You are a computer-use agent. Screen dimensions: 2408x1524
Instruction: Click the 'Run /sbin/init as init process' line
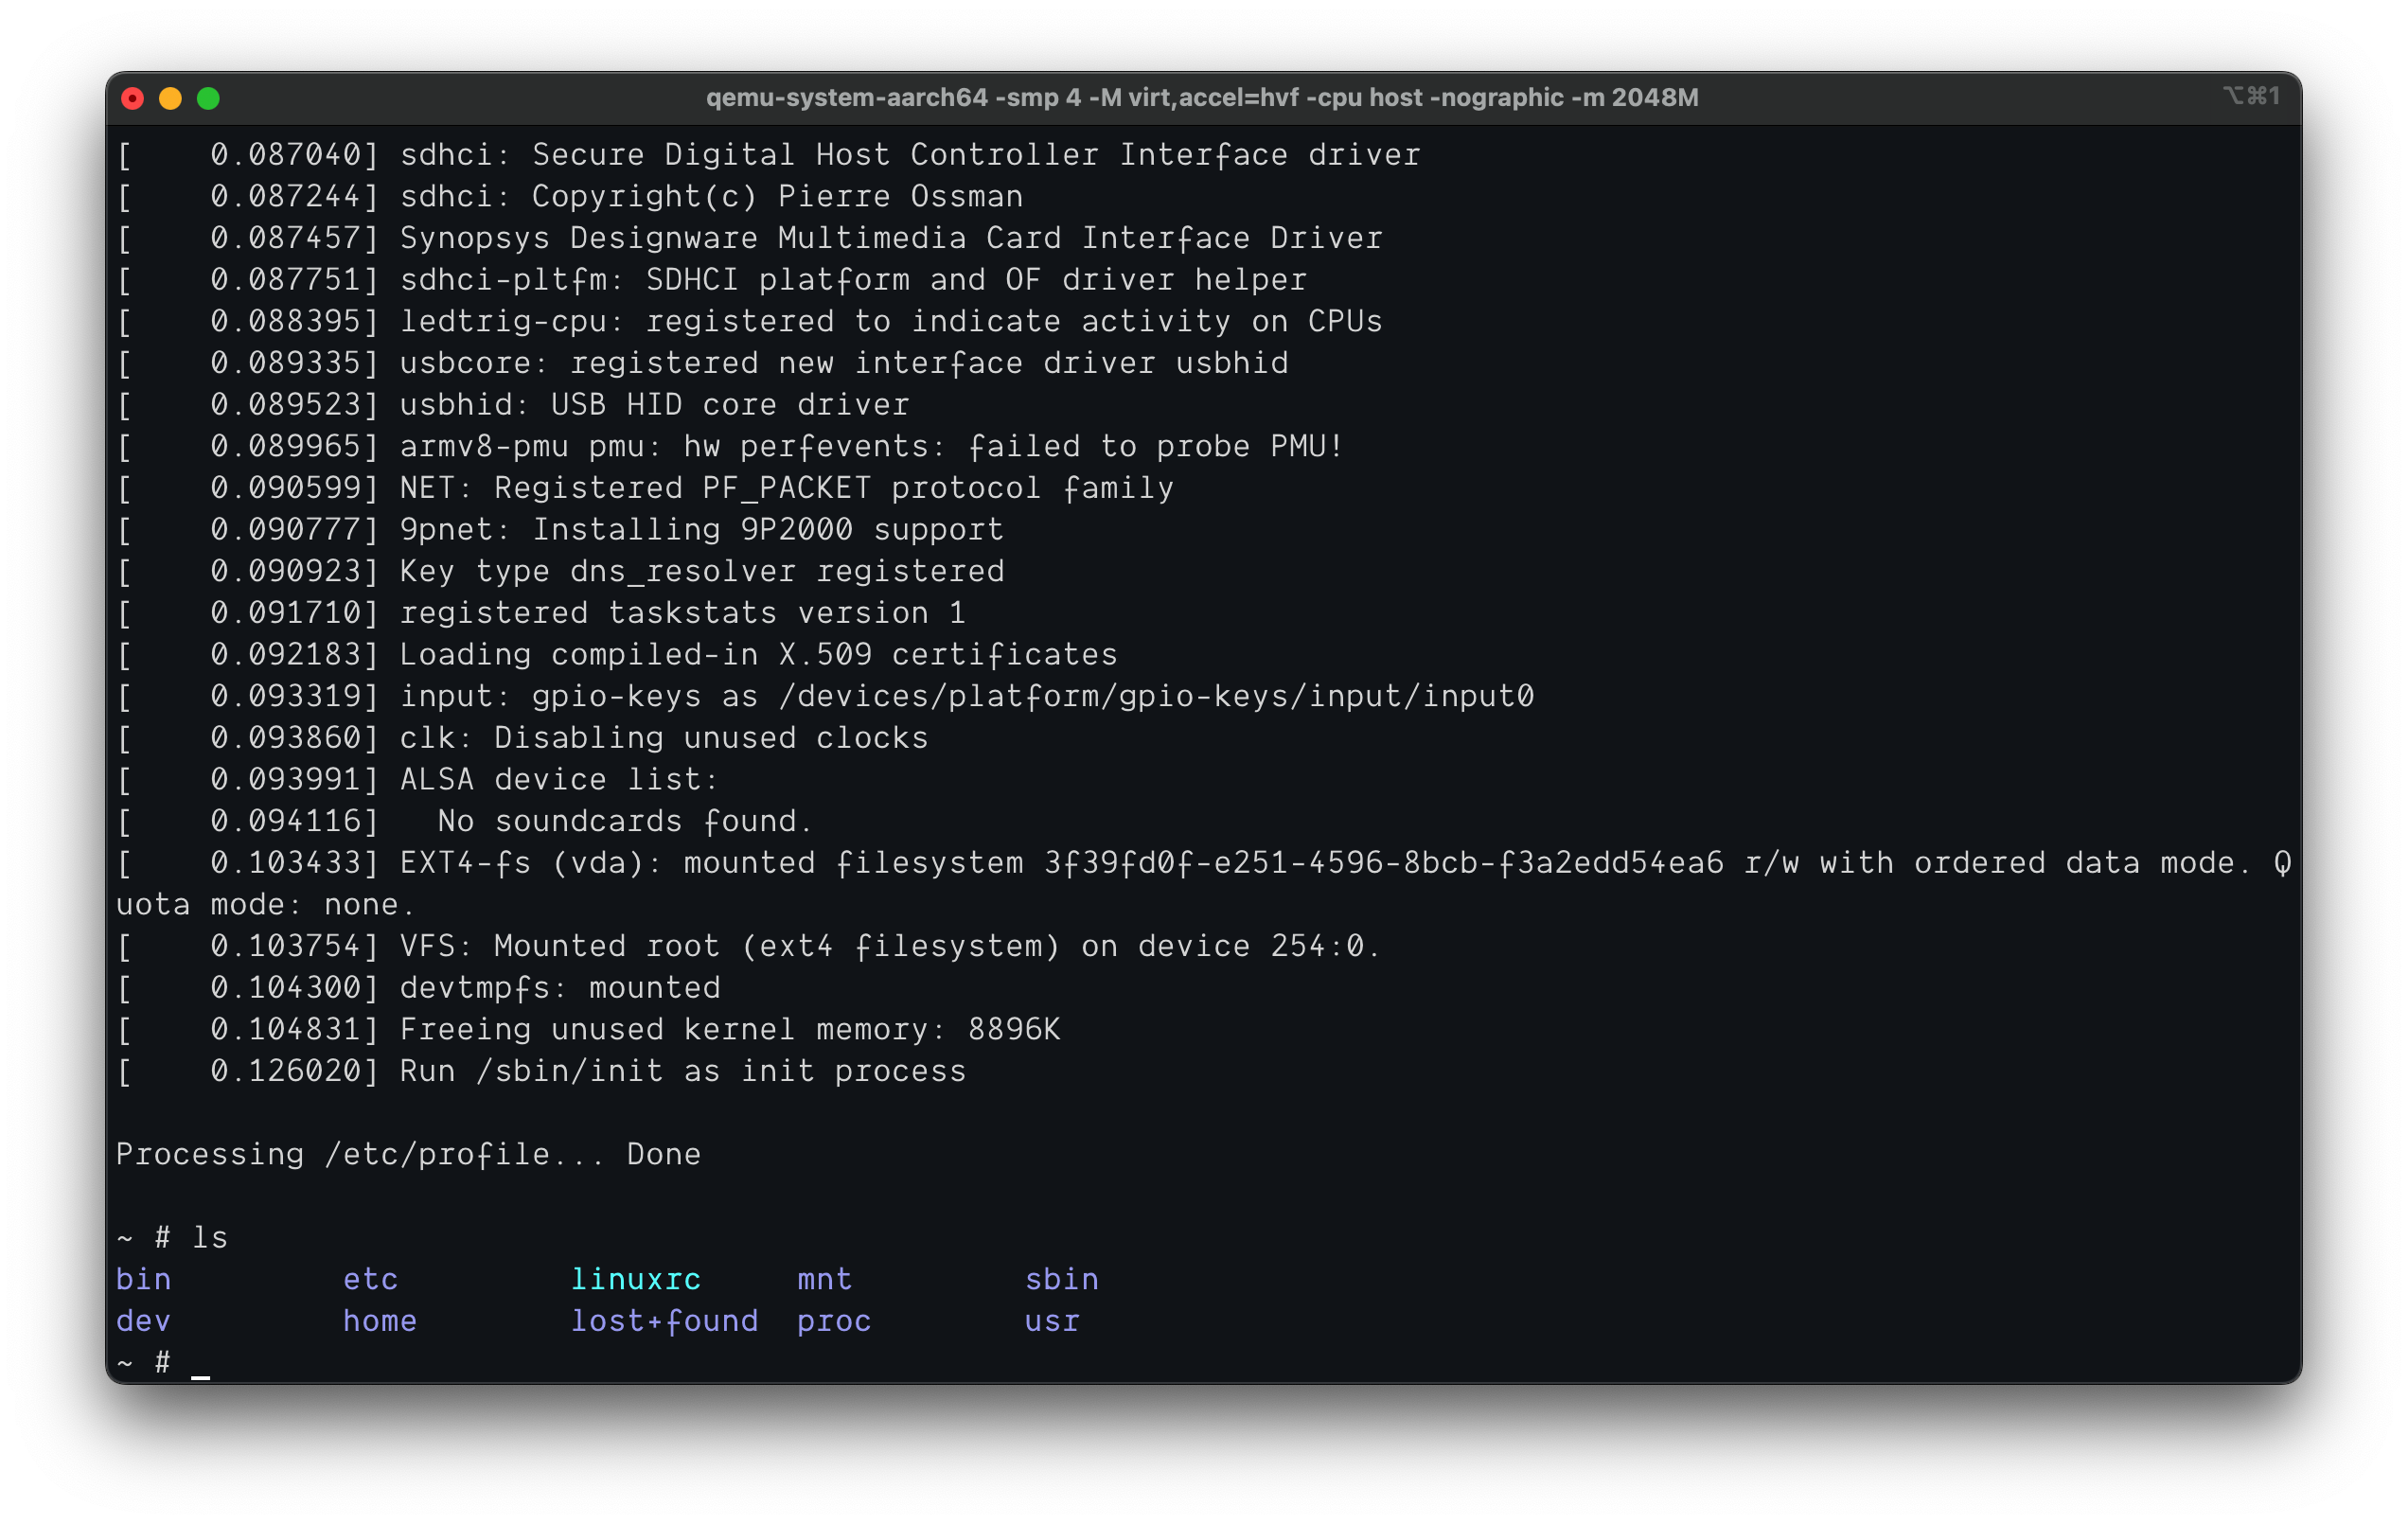[x=682, y=1071]
